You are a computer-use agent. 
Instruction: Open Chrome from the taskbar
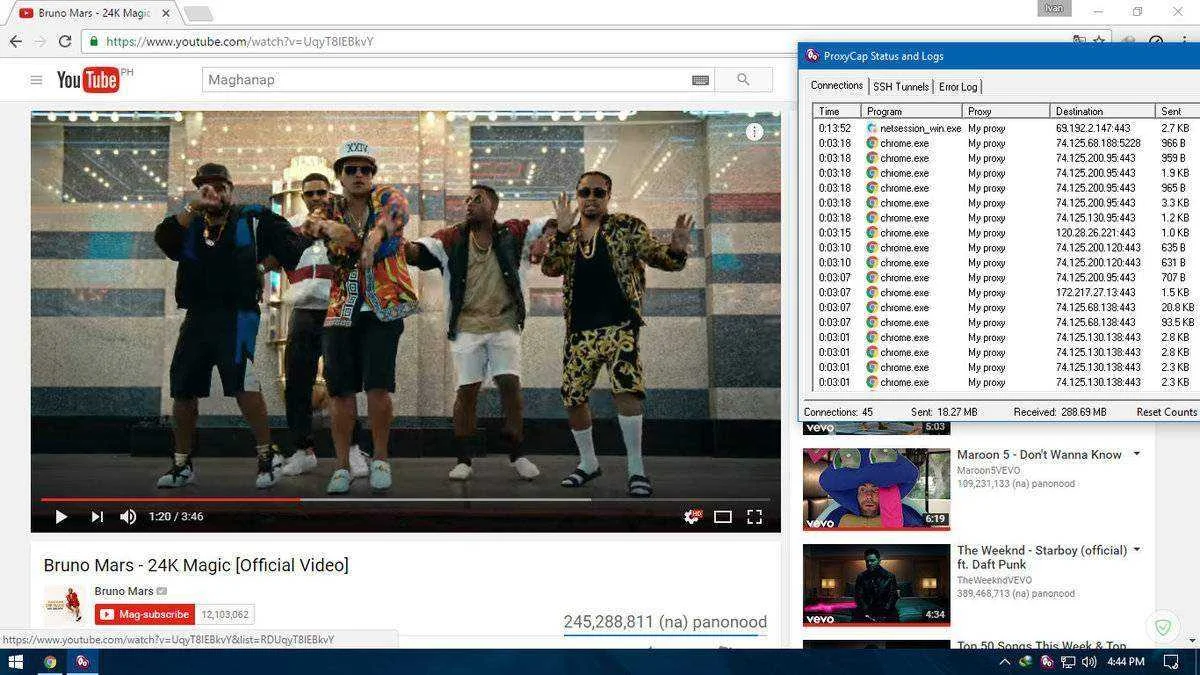tap(50, 662)
